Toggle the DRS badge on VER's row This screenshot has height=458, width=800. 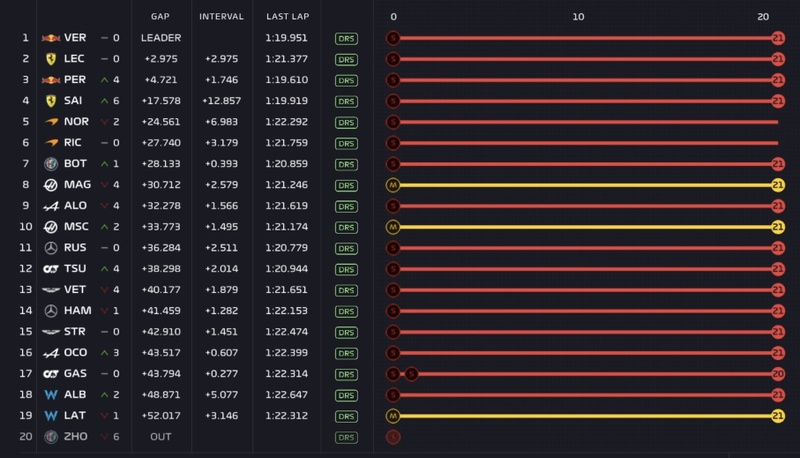(x=346, y=38)
